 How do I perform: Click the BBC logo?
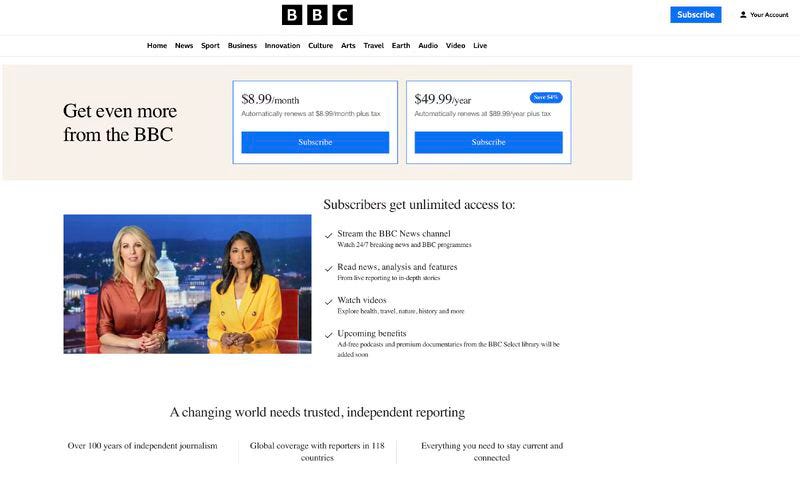[x=317, y=15]
